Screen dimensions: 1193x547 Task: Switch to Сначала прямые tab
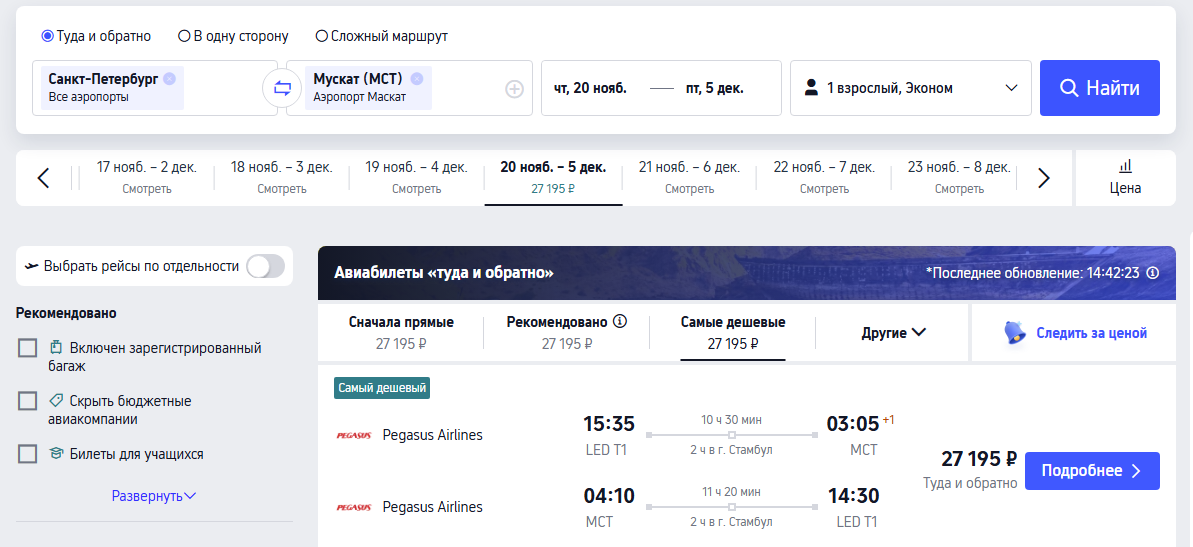pyautogui.click(x=401, y=332)
